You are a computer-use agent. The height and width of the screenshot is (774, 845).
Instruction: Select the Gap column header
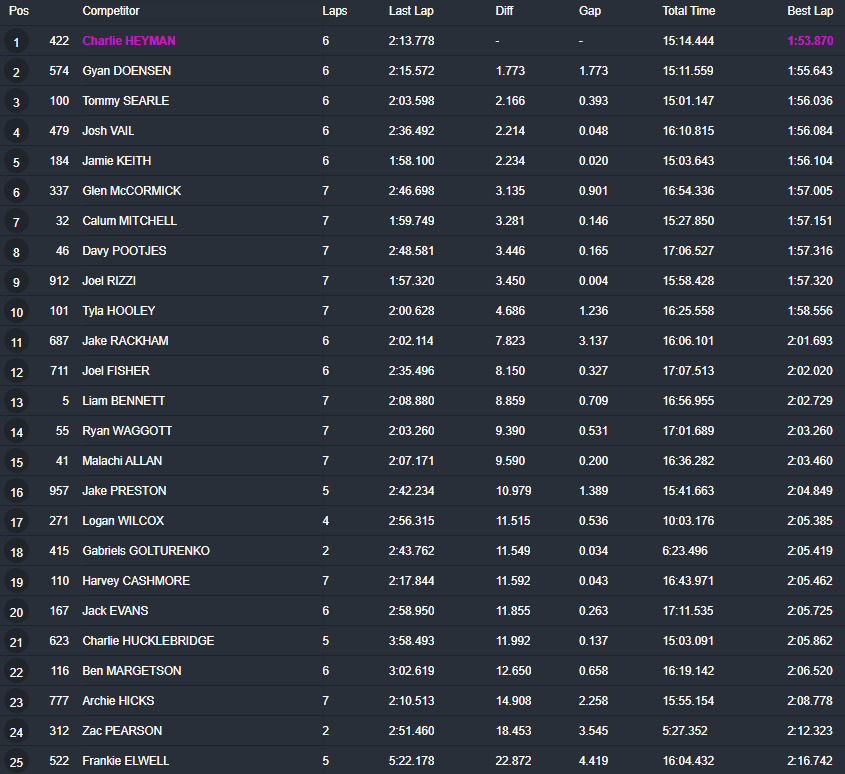click(x=590, y=11)
